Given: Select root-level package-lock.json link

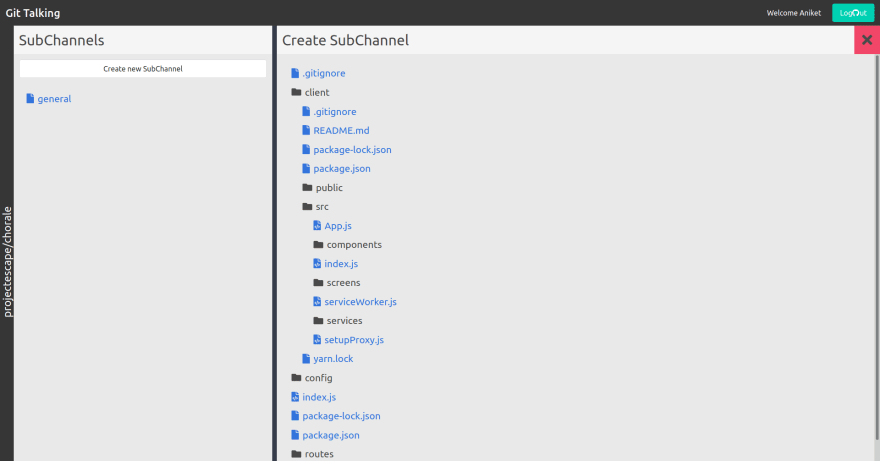Looking at the screenshot, I should coord(341,416).
